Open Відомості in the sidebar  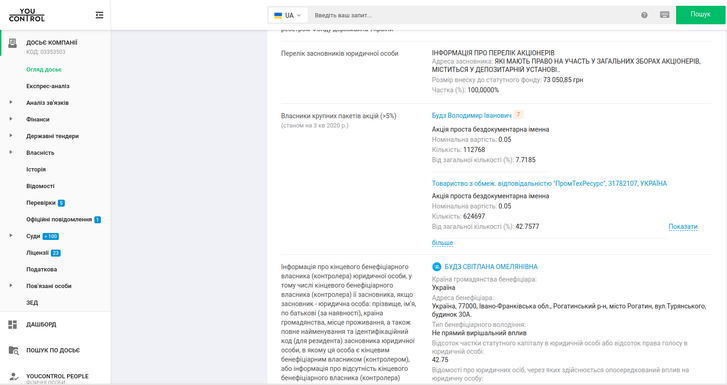pos(40,186)
